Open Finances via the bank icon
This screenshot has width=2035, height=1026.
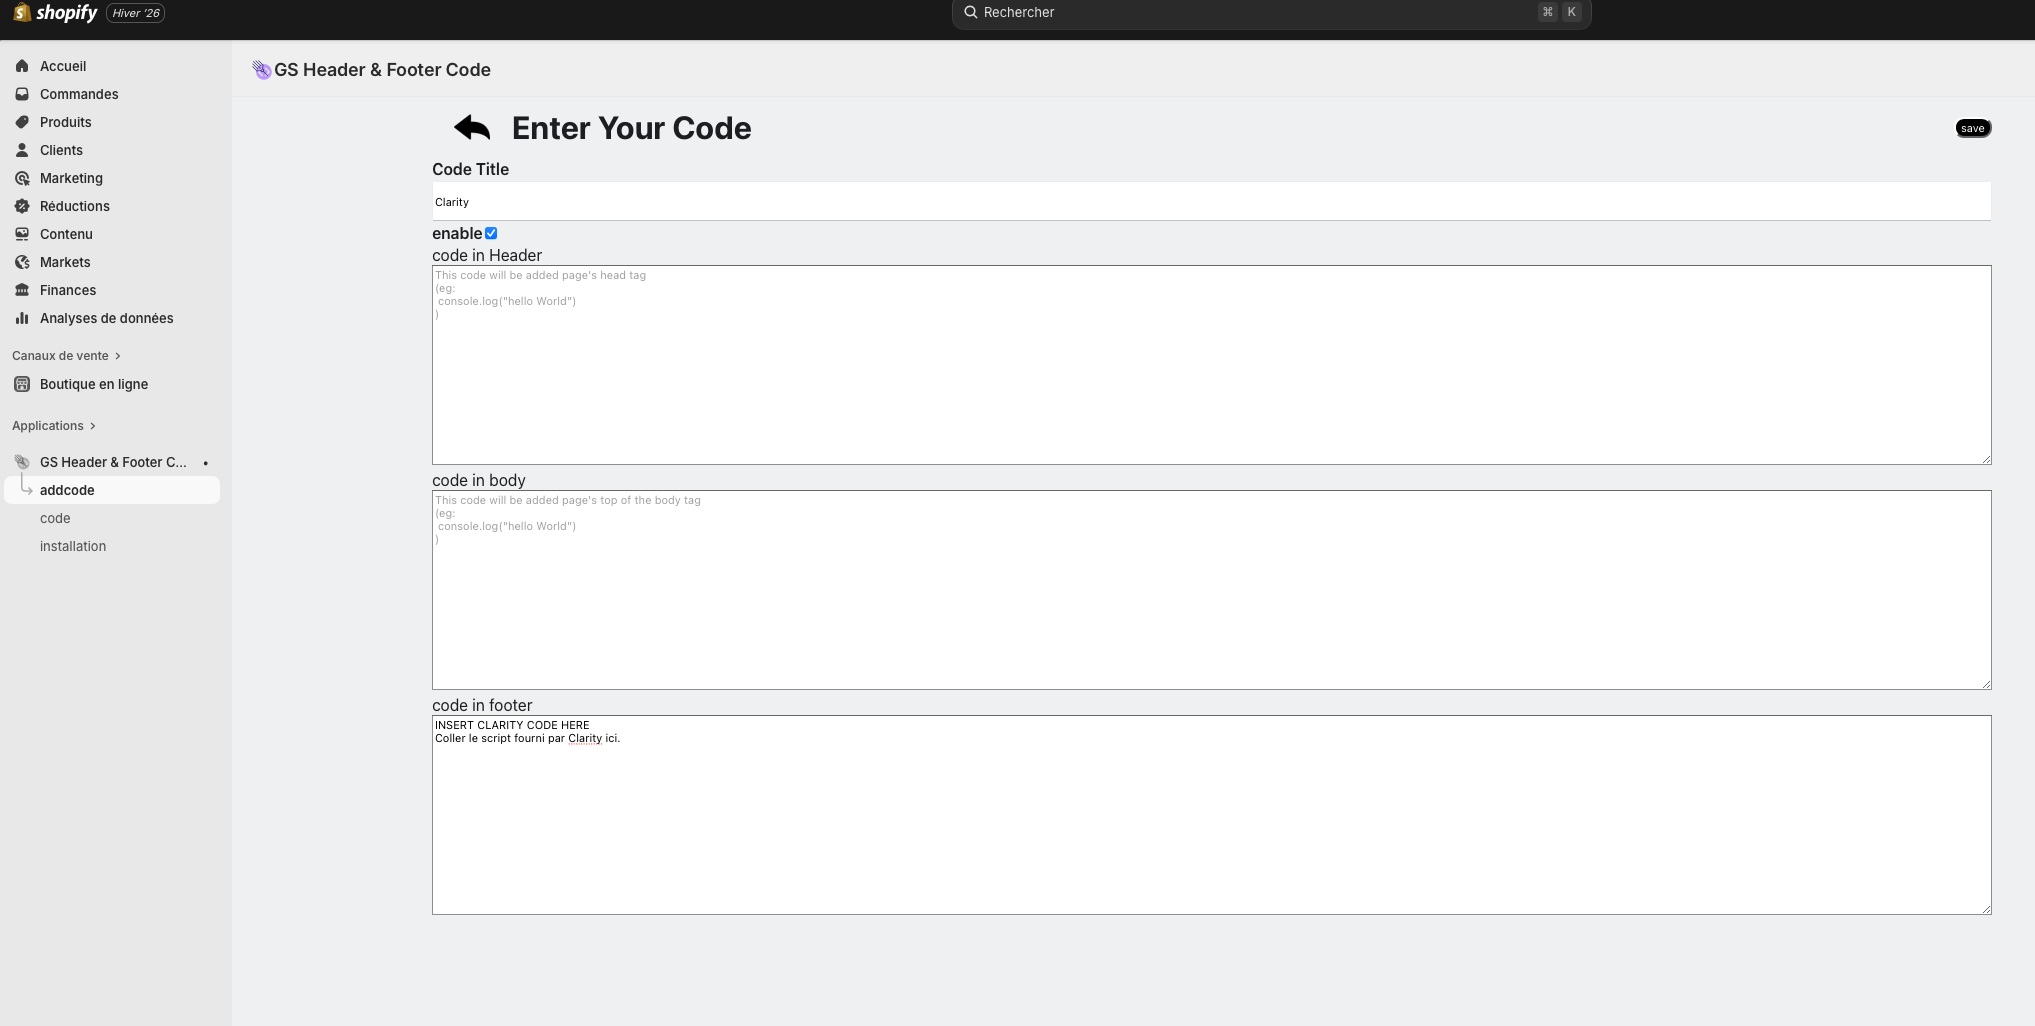point(22,290)
